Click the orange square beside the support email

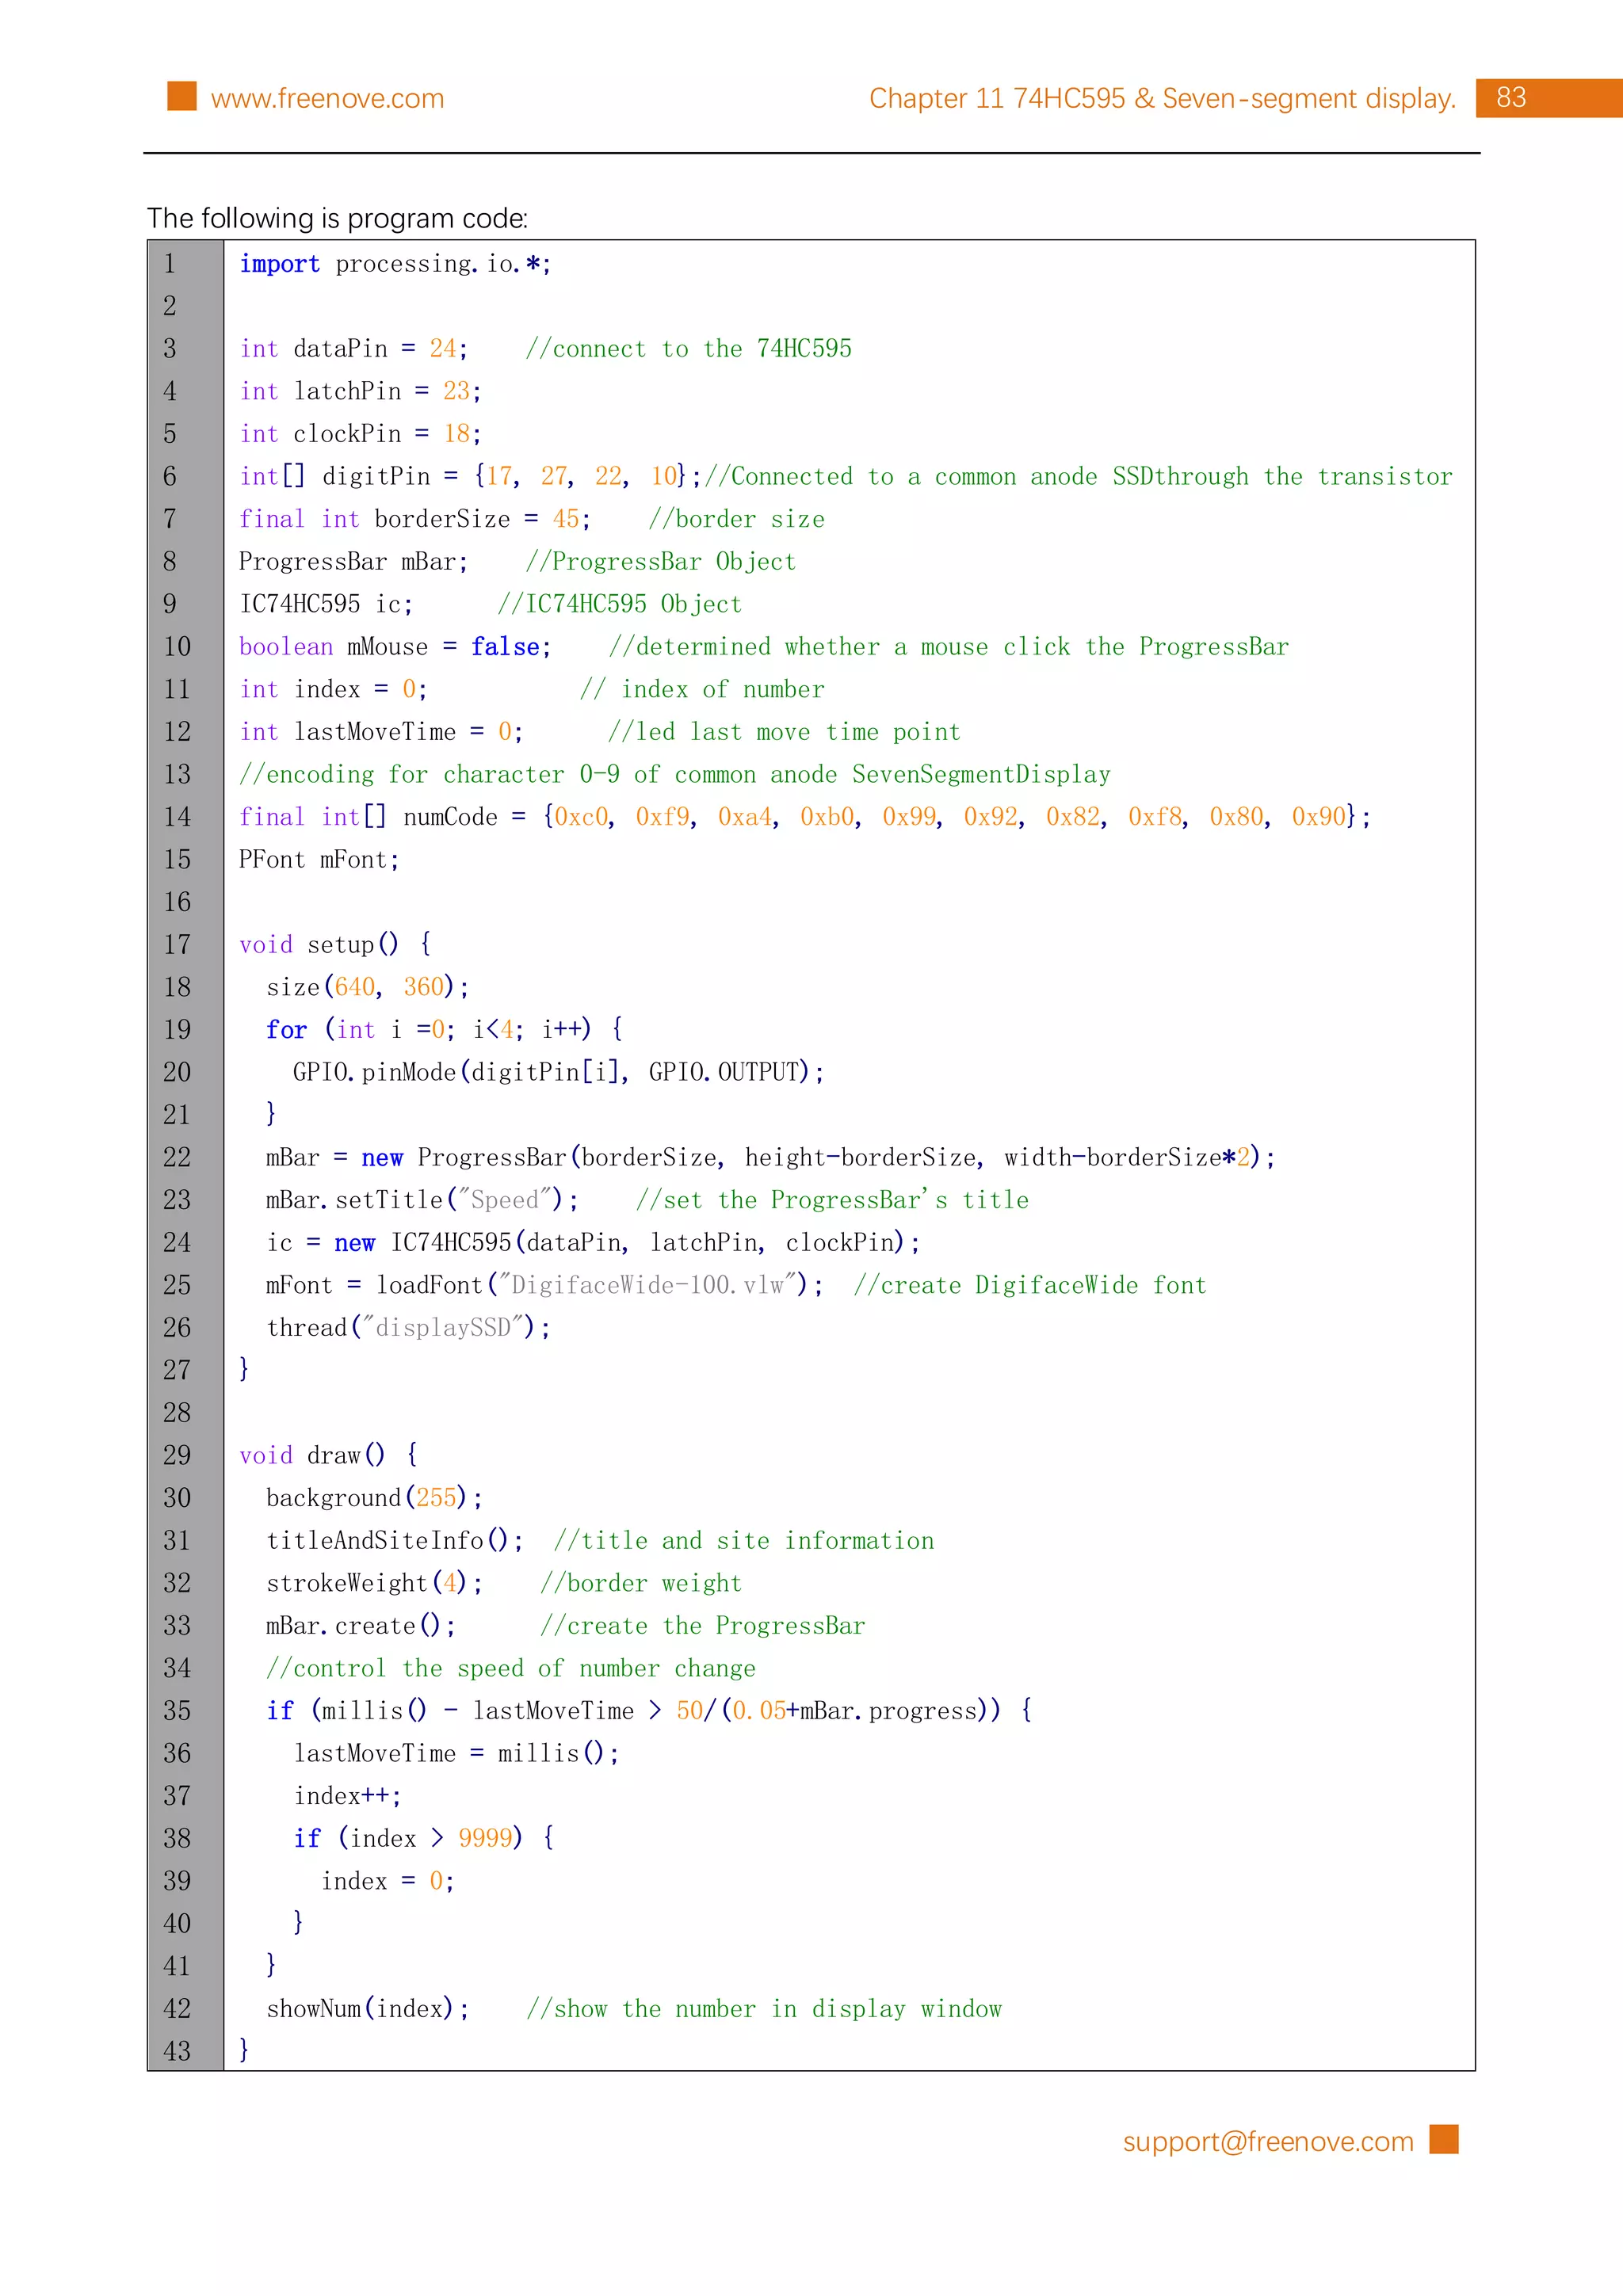coord(1443,2139)
